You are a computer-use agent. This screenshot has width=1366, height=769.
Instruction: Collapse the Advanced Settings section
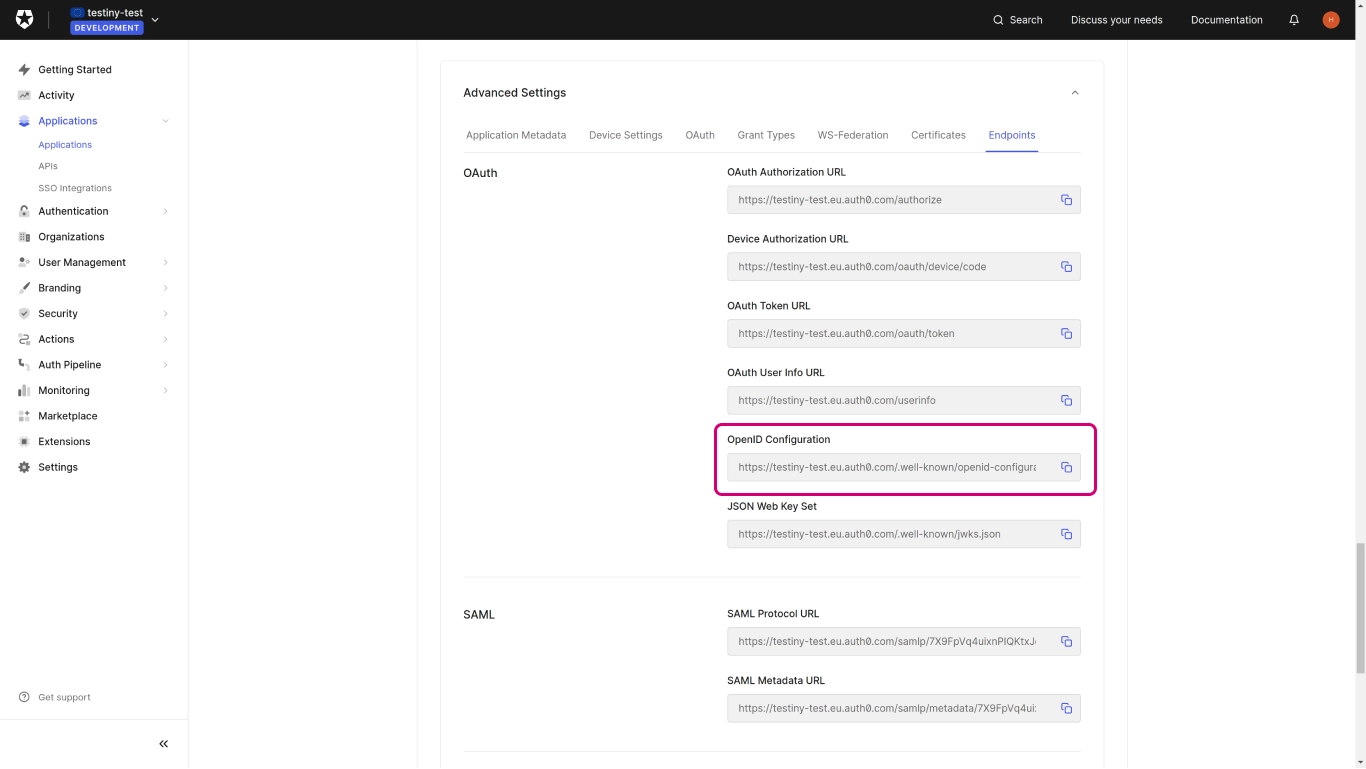pyautogui.click(x=1075, y=93)
